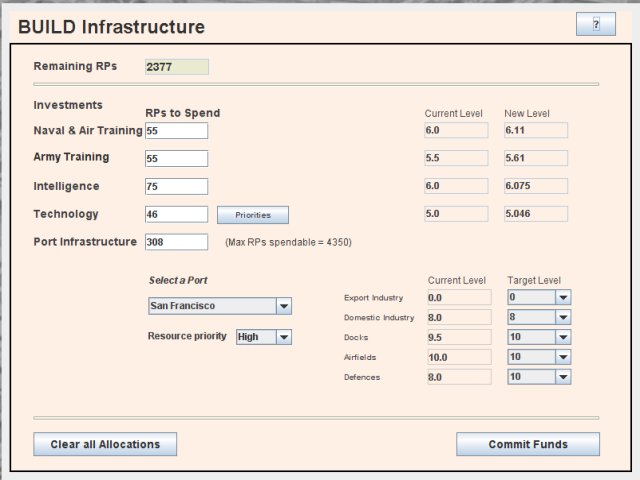Click Naval & Air Training RPs field
Image resolution: width=640 pixels, height=480 pixels.
point(176,131)
